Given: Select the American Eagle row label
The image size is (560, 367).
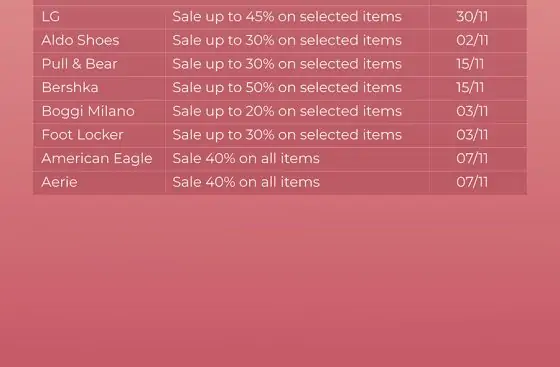Looking at the screenshot, I should (97, 159).
